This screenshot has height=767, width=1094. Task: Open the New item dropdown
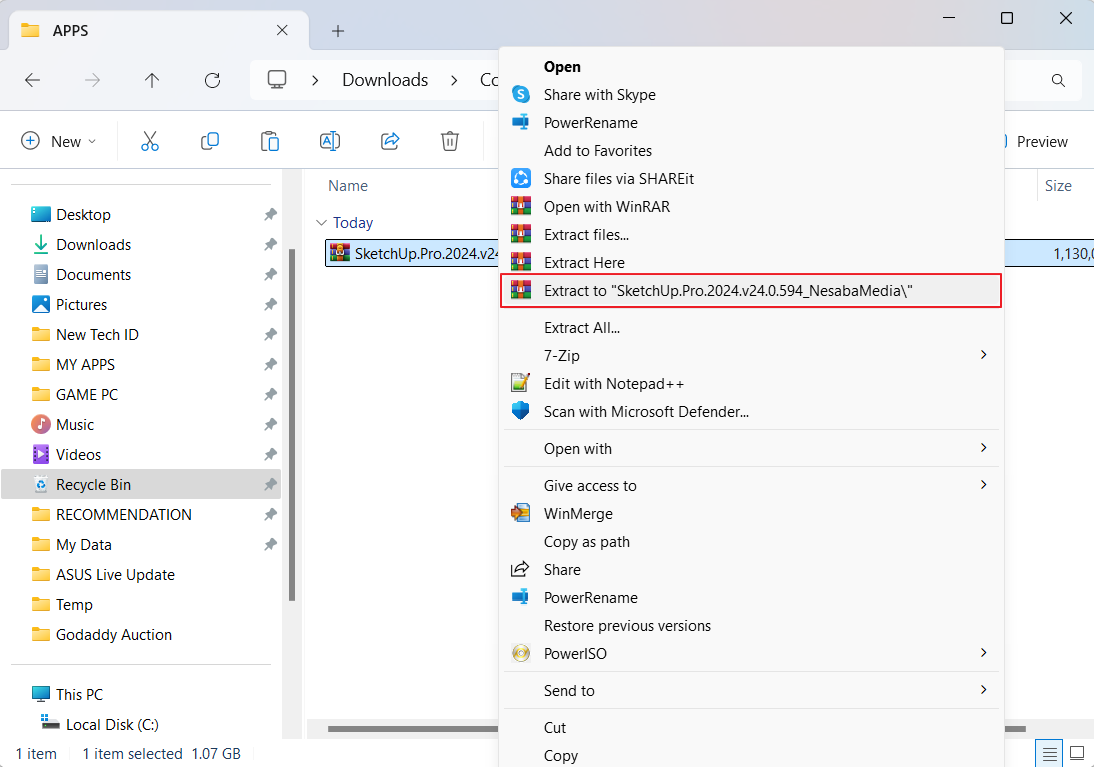59,141
